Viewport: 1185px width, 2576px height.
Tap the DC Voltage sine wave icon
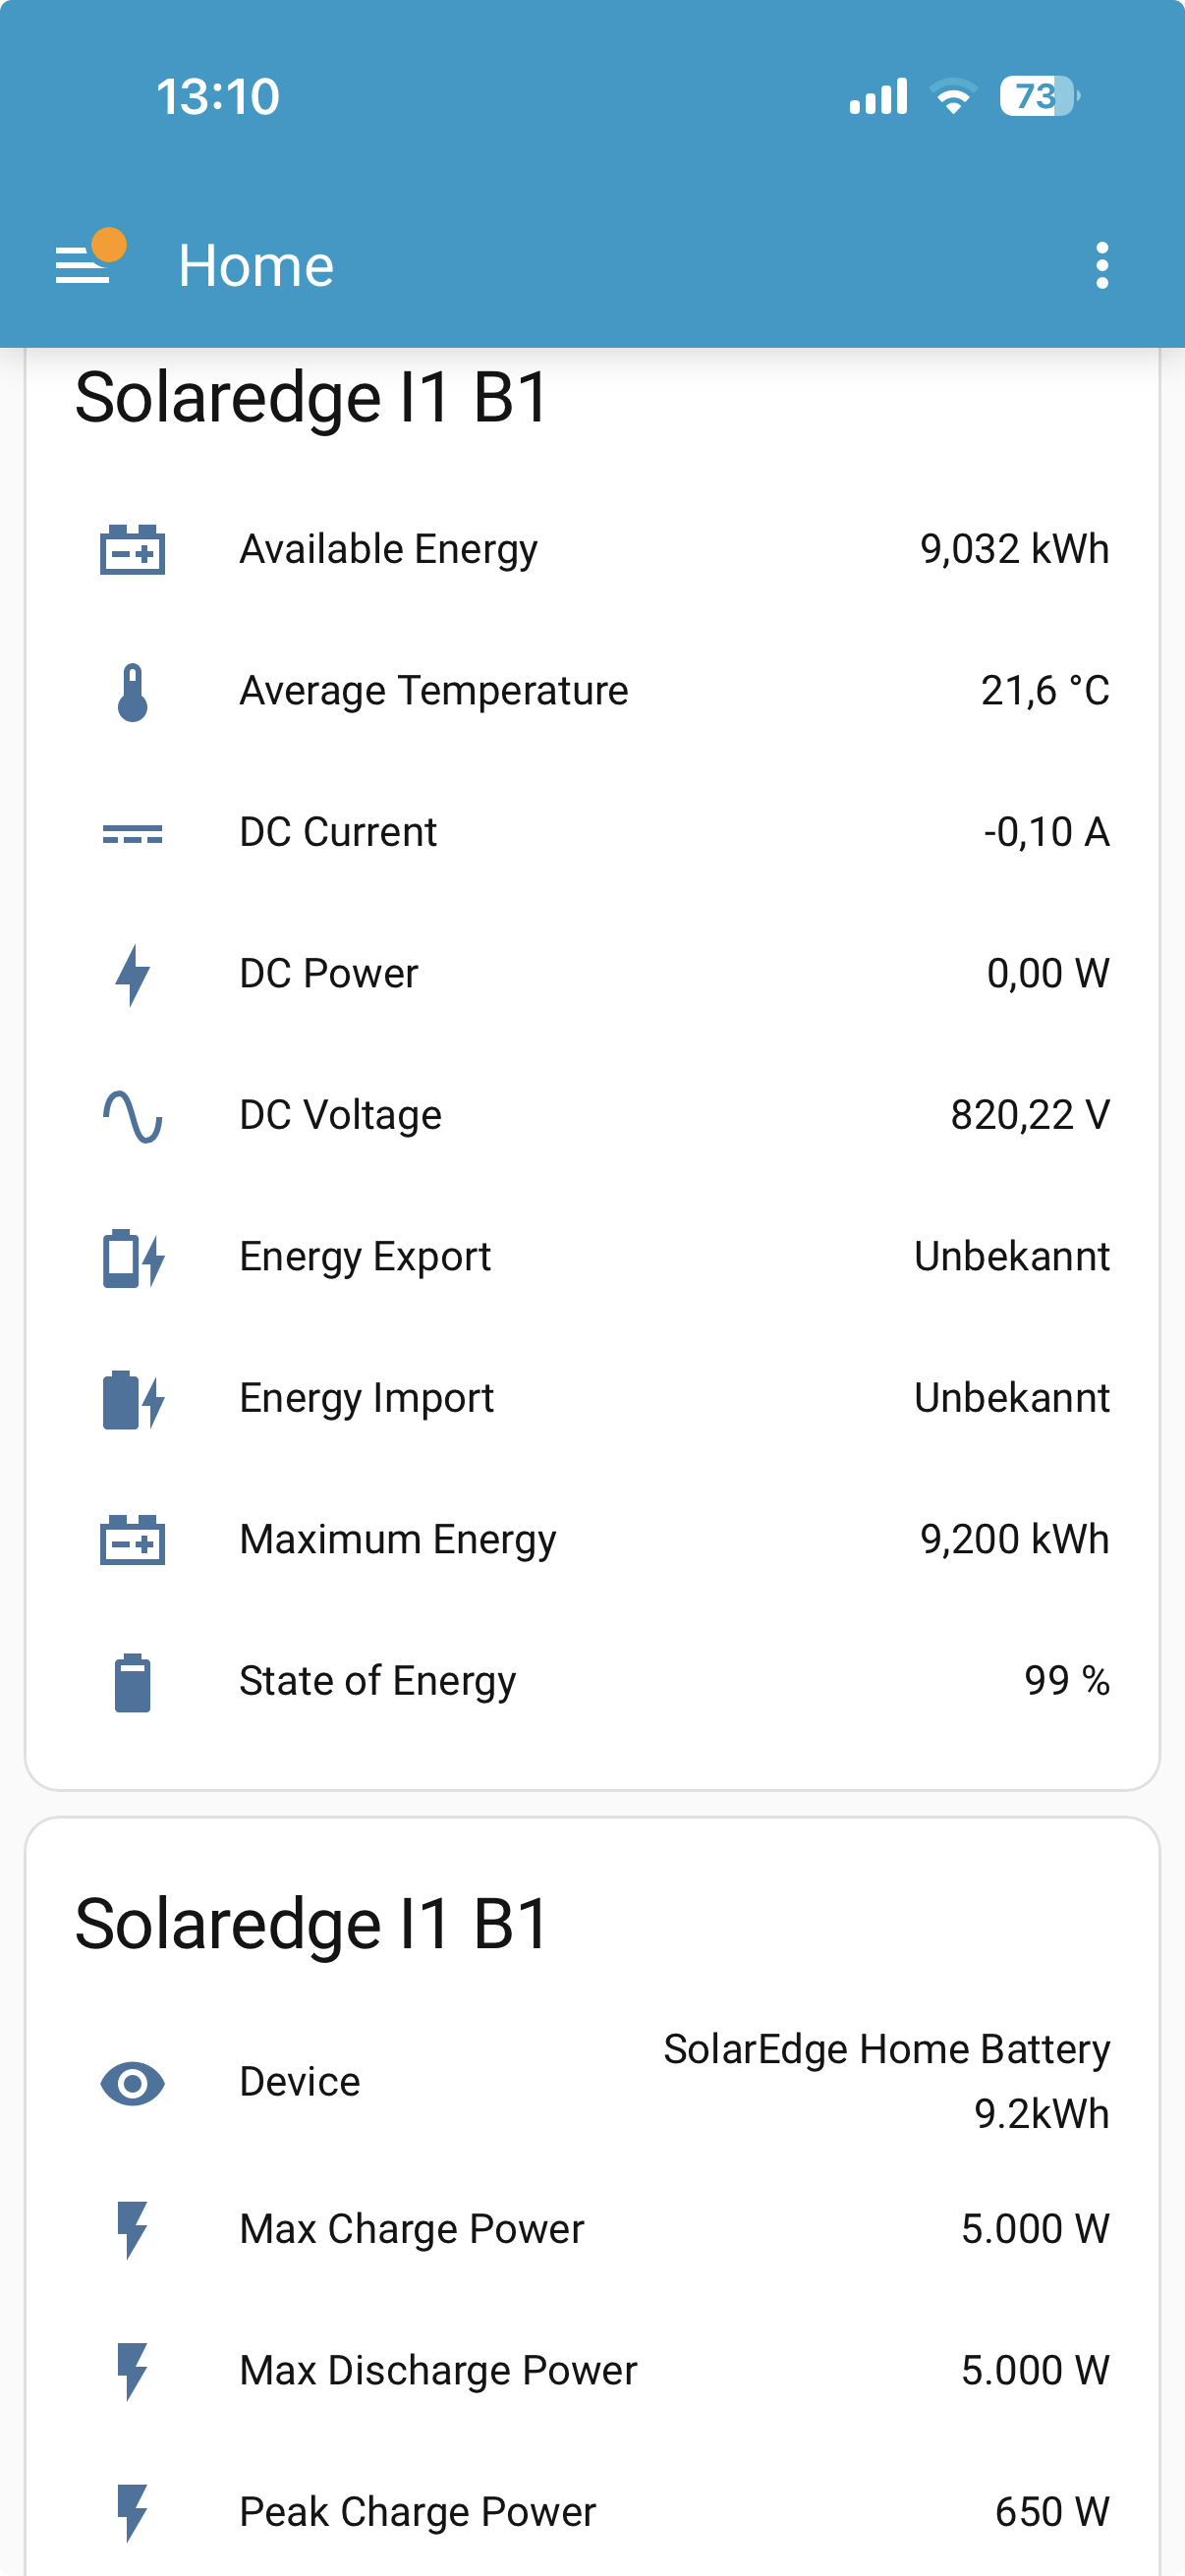click(x=132, y=1116)
